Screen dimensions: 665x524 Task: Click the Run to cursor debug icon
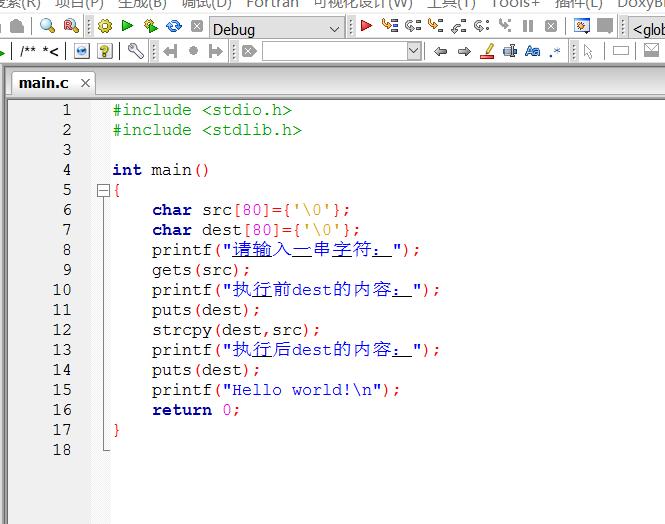pyautogui.click(x=390, y=25)
